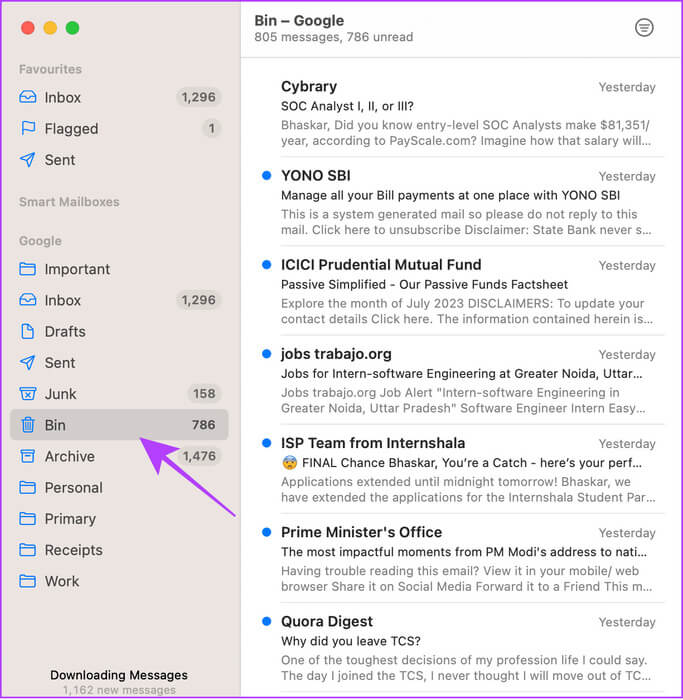This screenshot has width=683, height=700.
Task: Click the Drafts document icon
Action: 28,331
